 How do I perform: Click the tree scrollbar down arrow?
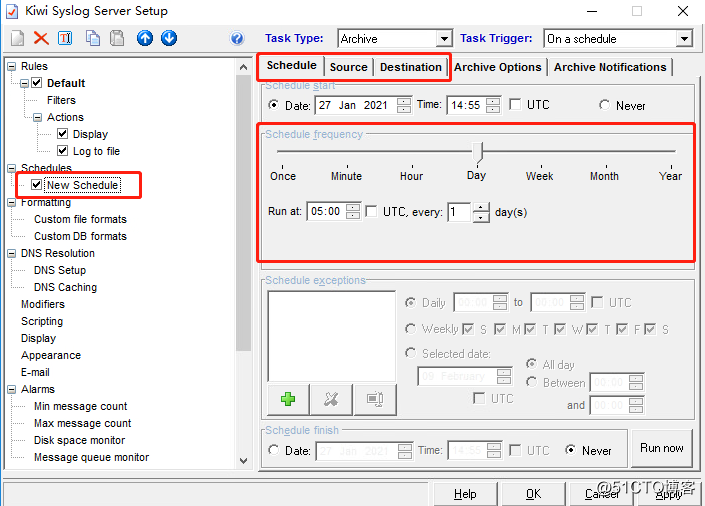click(x=243, y=461)
